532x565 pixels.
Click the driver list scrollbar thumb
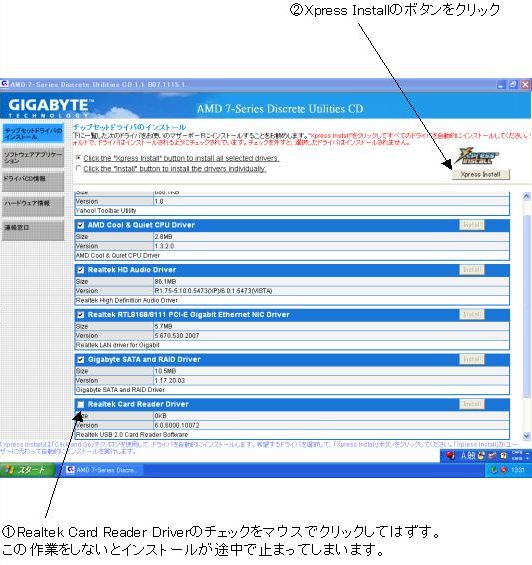pos(526,306)
